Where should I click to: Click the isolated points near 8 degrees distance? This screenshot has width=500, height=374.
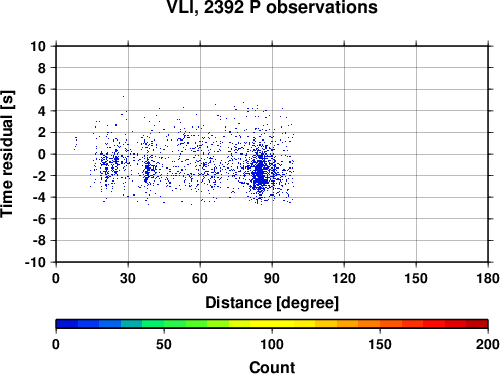[76, 143]
